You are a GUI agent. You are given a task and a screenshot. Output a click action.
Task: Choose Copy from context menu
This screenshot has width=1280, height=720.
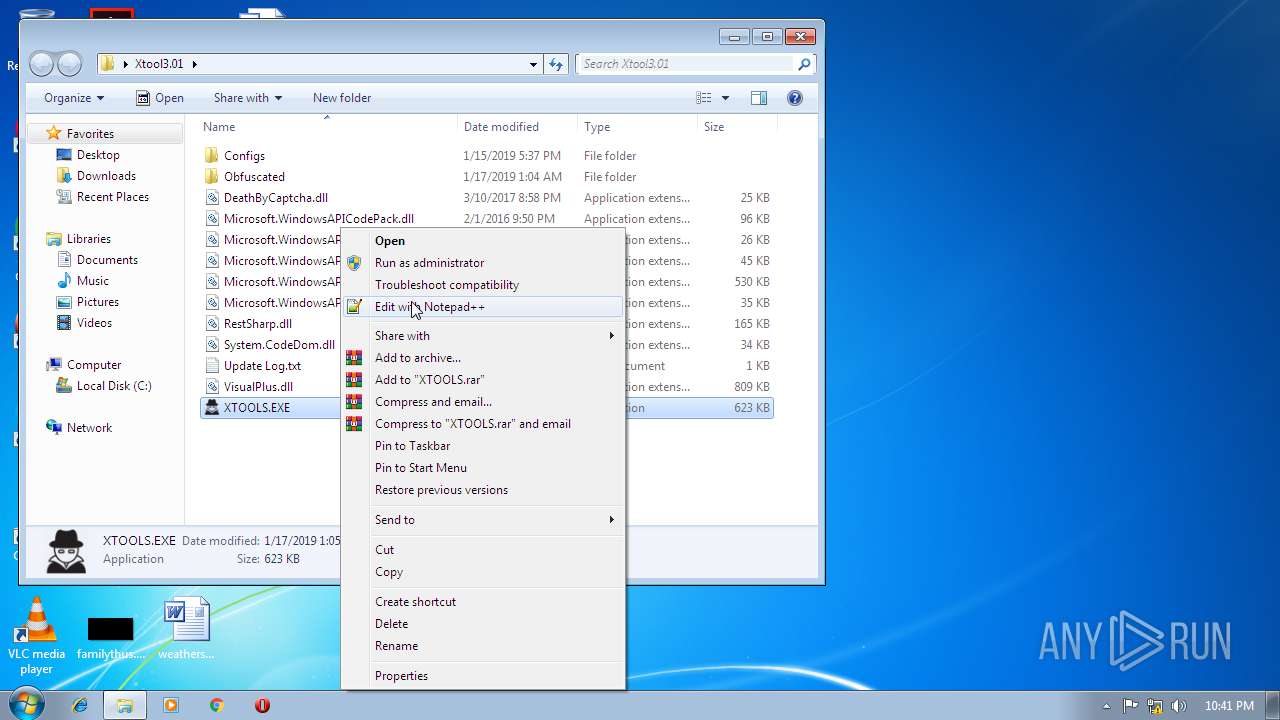click(483, 572)
